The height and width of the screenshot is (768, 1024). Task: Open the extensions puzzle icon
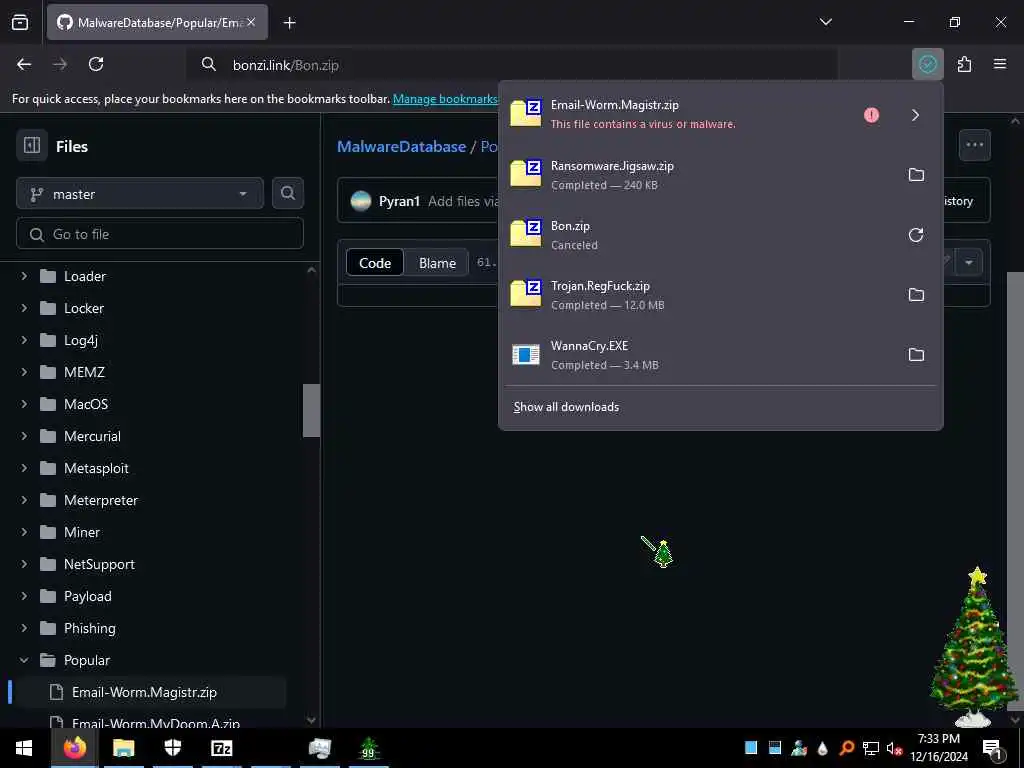[964, 64]
